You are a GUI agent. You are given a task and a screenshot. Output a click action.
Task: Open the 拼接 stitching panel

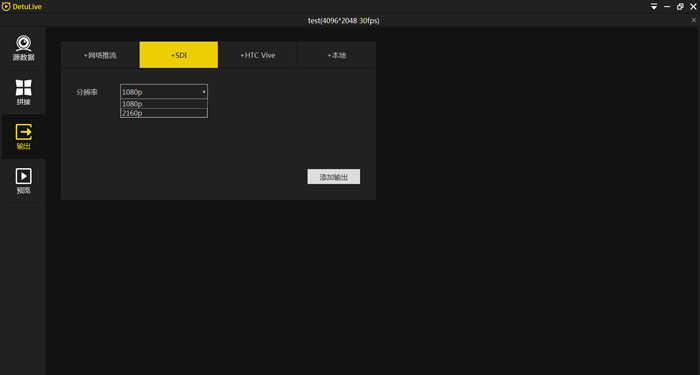[x=23, y=92]
